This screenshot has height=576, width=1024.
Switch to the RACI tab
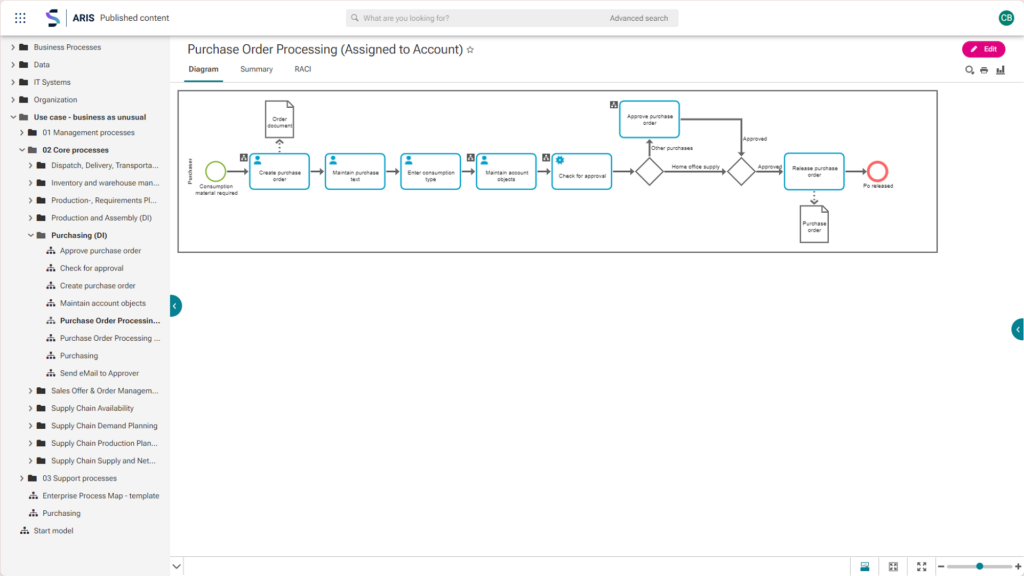point(302,69)
